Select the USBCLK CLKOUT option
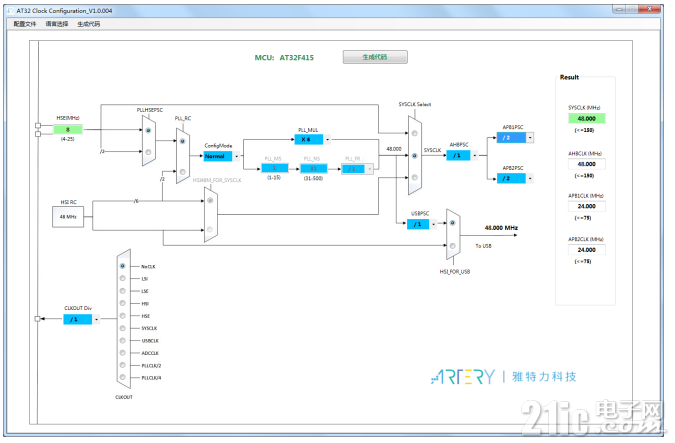This screenshot has height=443, width=675. (x=123, y=341)
